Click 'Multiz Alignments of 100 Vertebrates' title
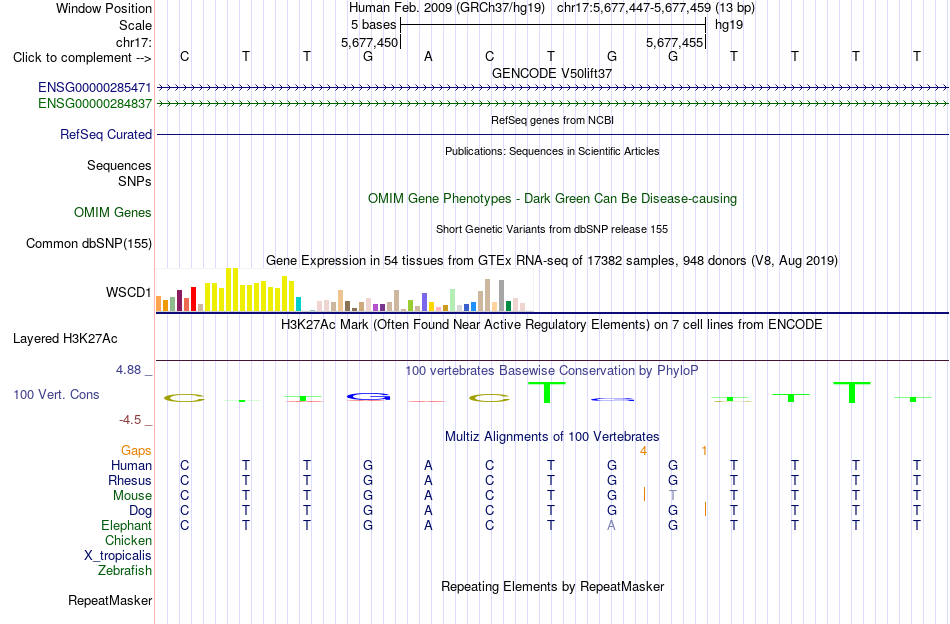Image resolution: width=950 pixels, height=624 pixels. coord(552,436)
